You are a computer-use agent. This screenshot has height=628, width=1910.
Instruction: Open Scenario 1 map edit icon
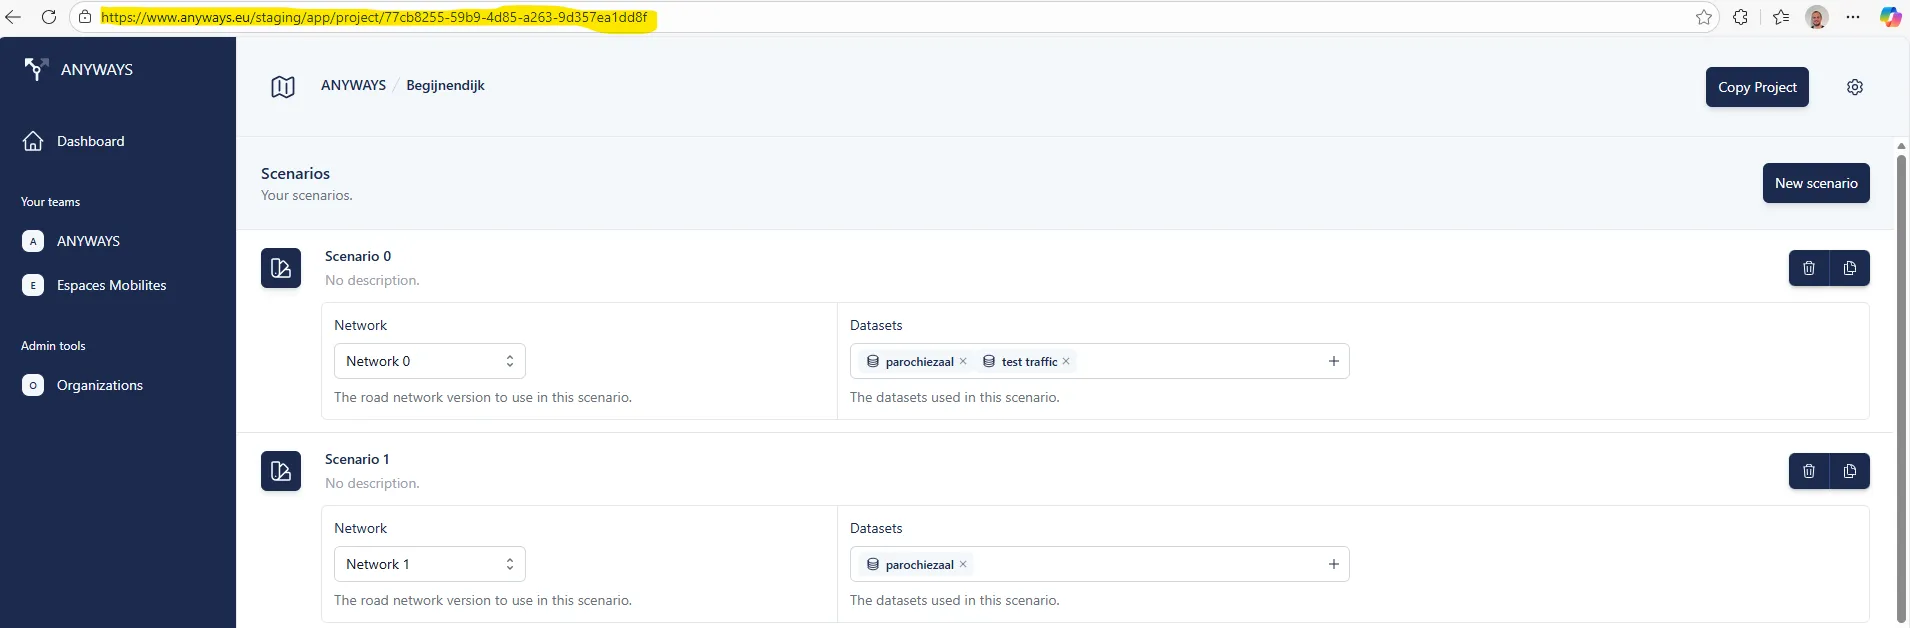coord(281,471)
